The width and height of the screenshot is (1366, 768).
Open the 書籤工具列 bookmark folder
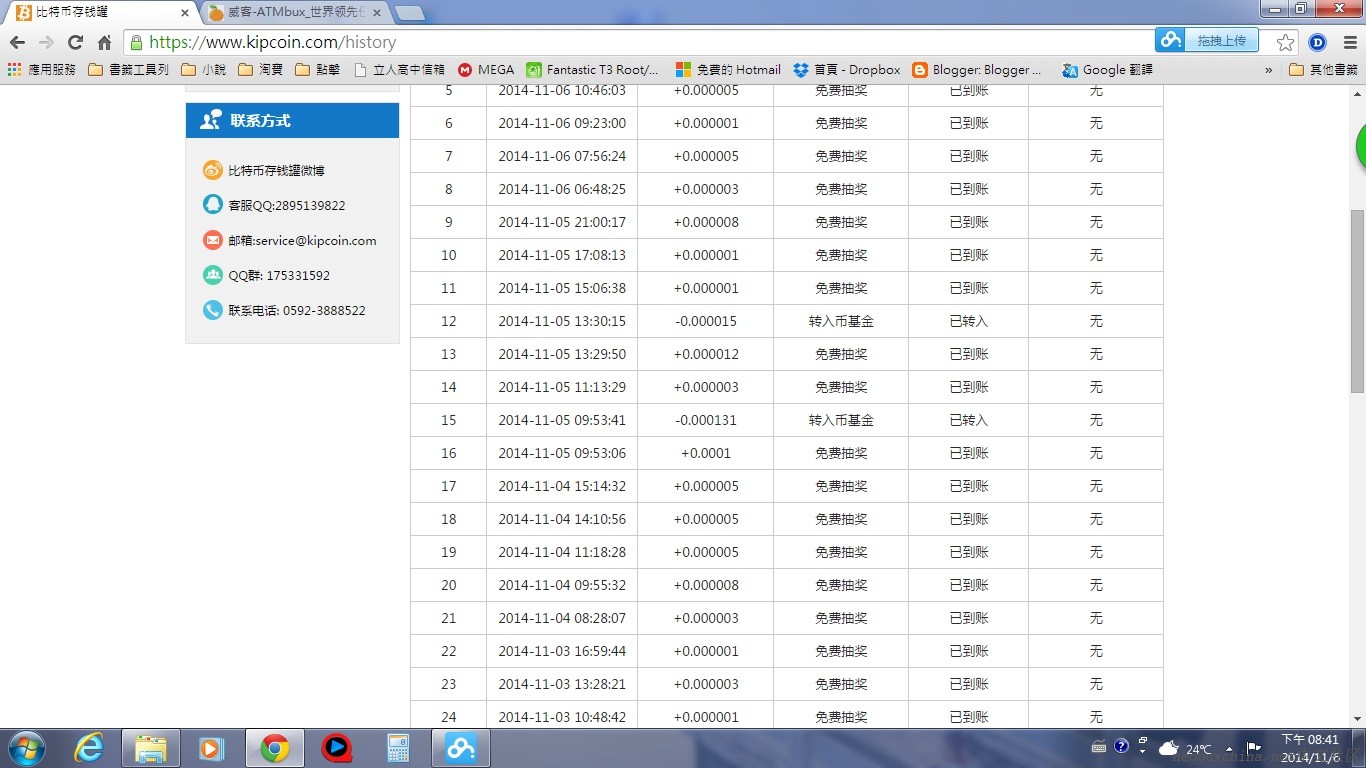click(128, 70)
